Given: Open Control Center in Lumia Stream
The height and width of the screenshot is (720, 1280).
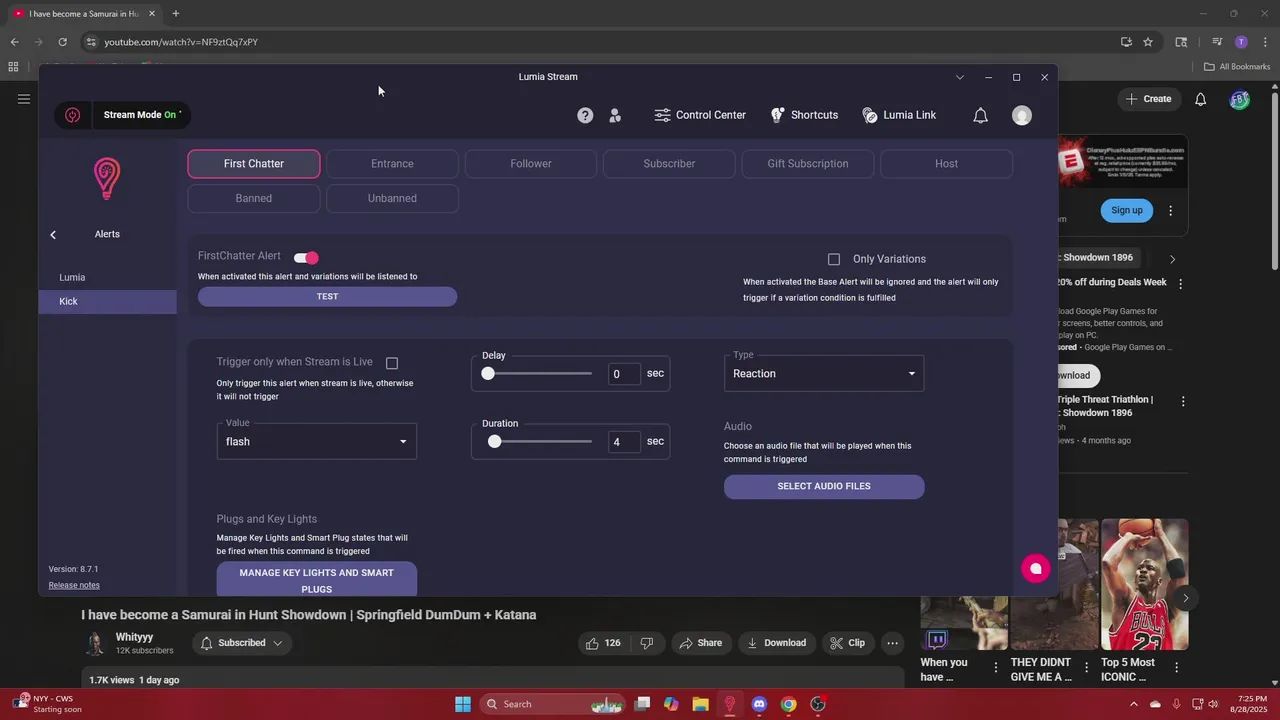Looking at the screenshot, I should 700,115.
